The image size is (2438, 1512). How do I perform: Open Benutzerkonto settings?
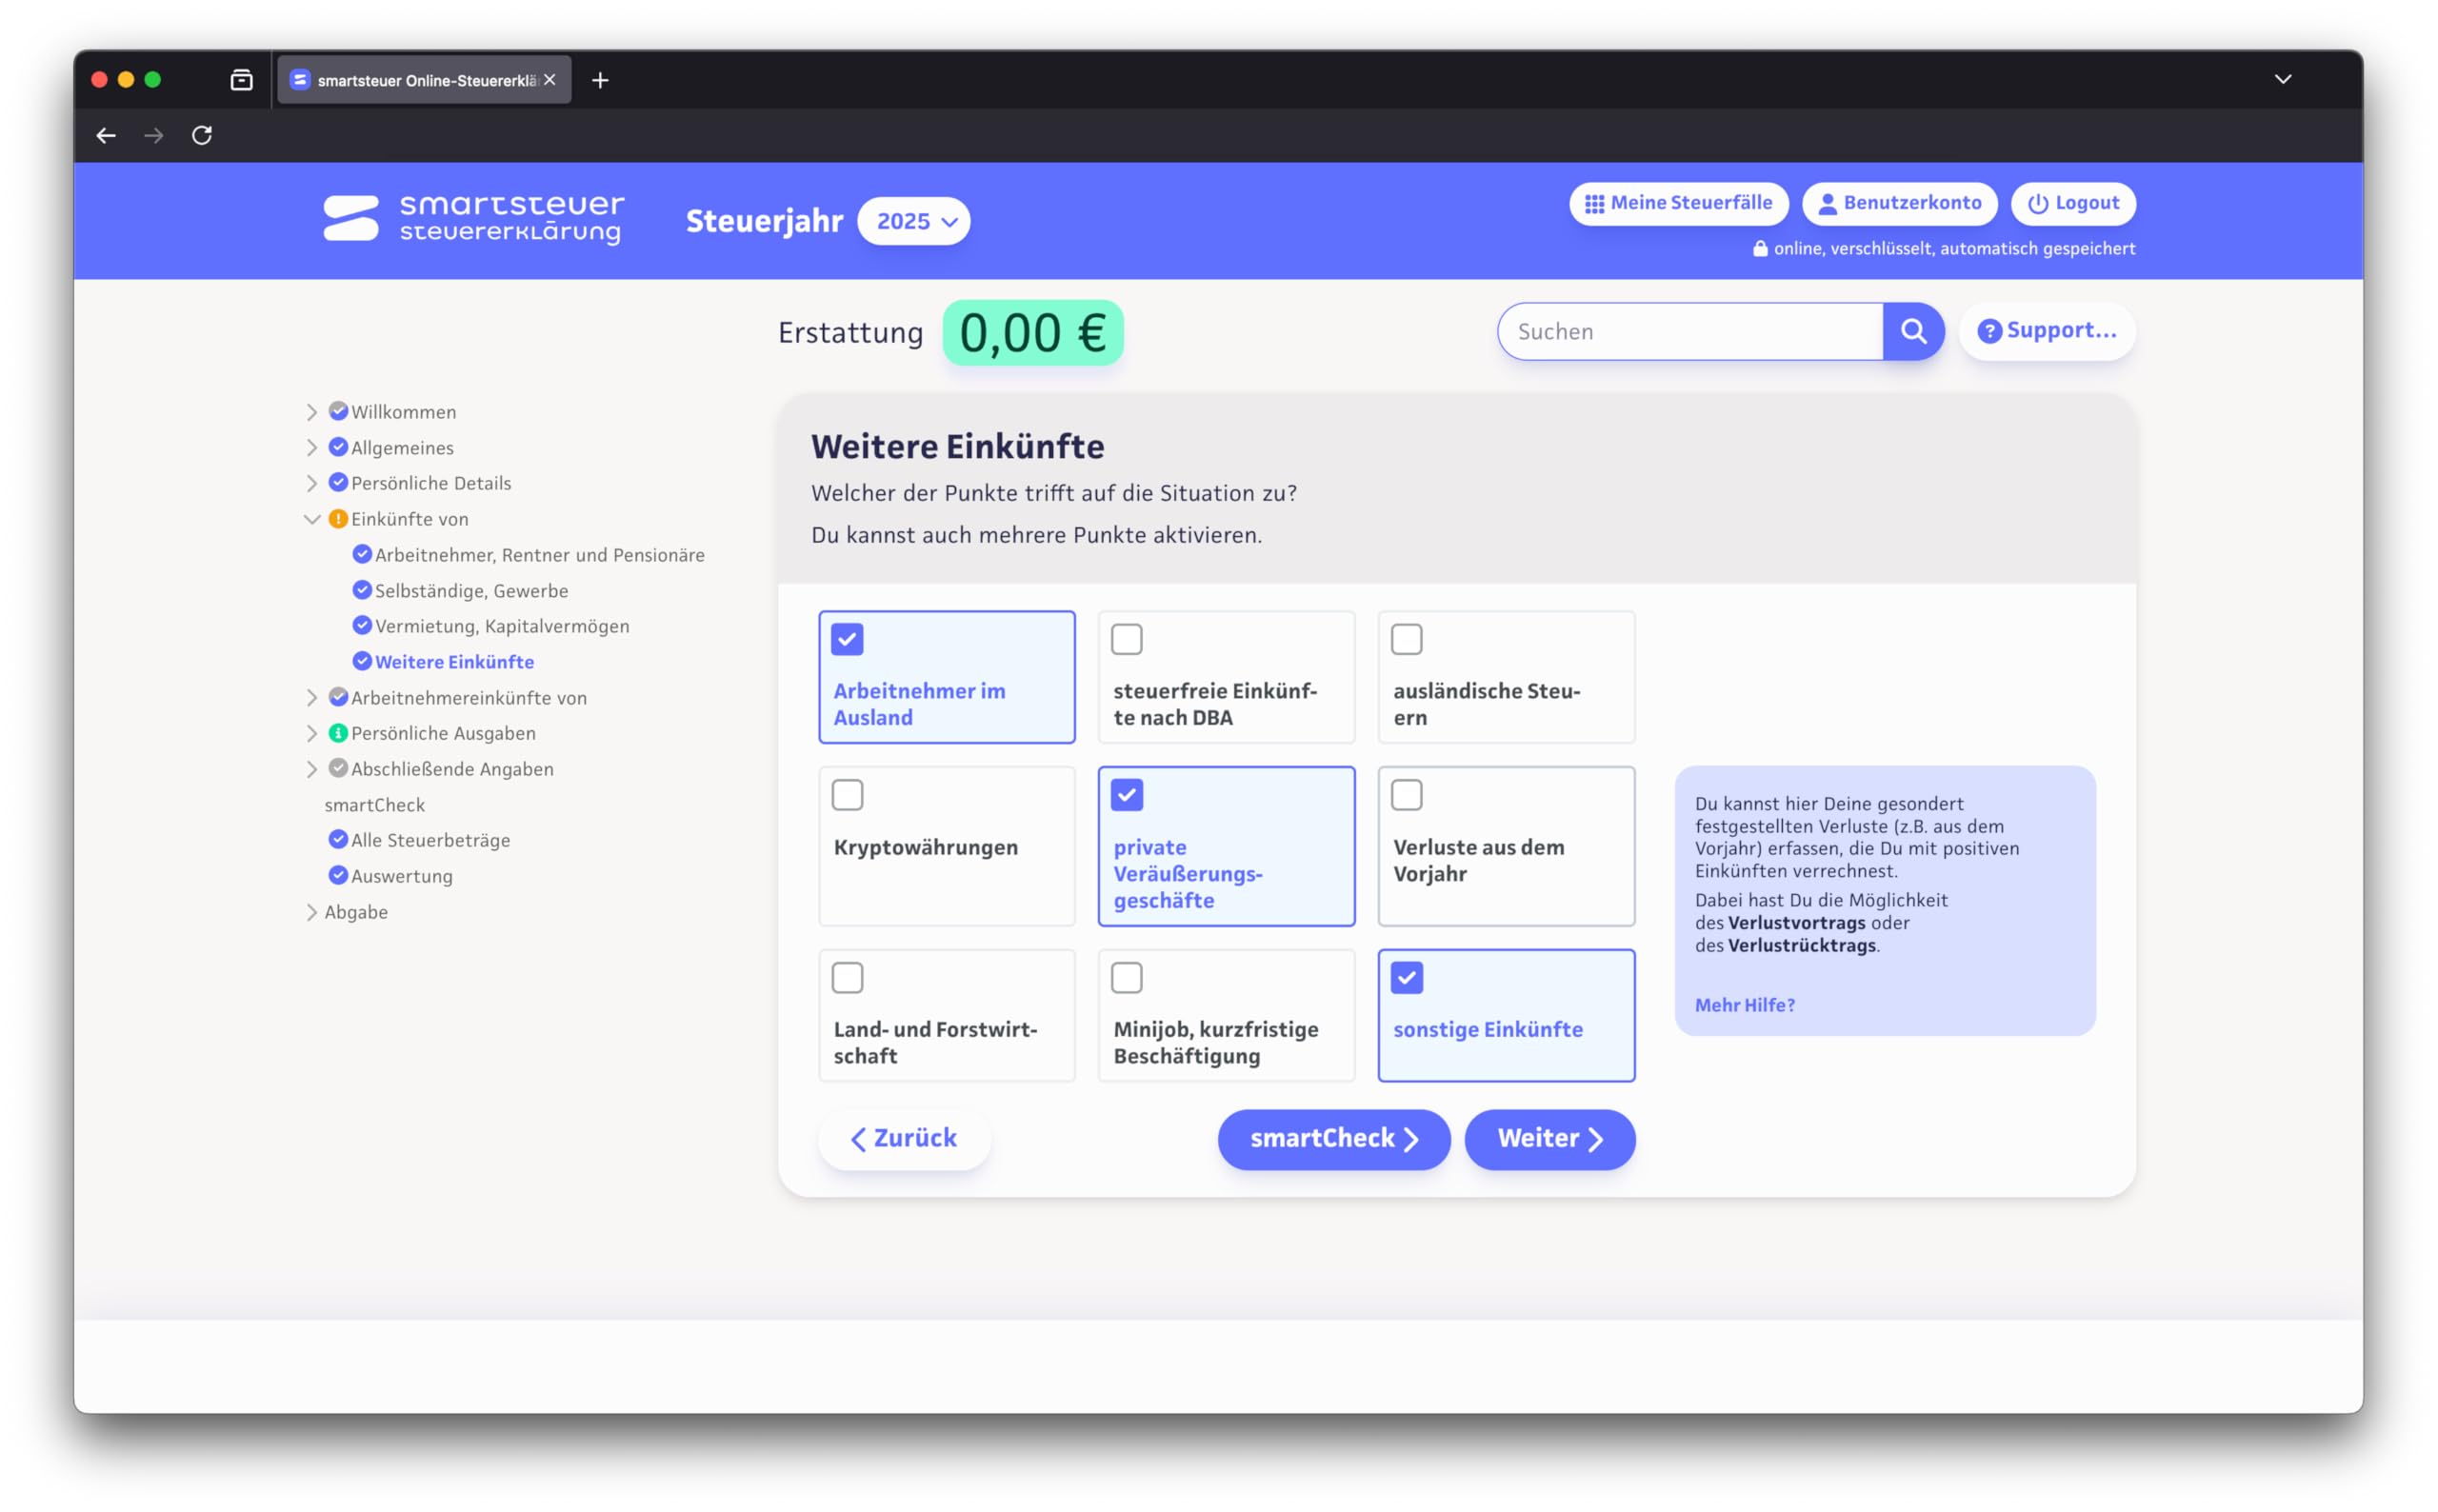(x=1899, y=203)
